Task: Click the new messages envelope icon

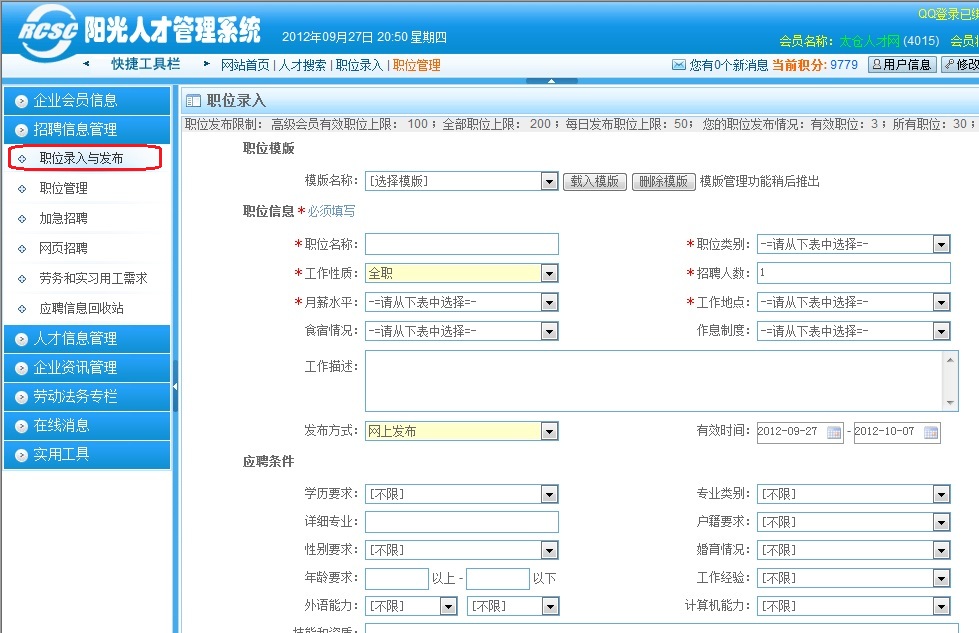Action: [680, 65]
